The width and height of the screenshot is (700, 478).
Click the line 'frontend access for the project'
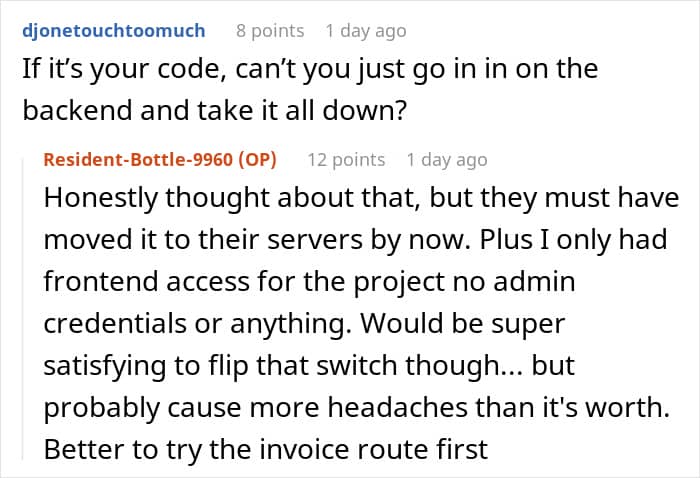tap(309, 282)
